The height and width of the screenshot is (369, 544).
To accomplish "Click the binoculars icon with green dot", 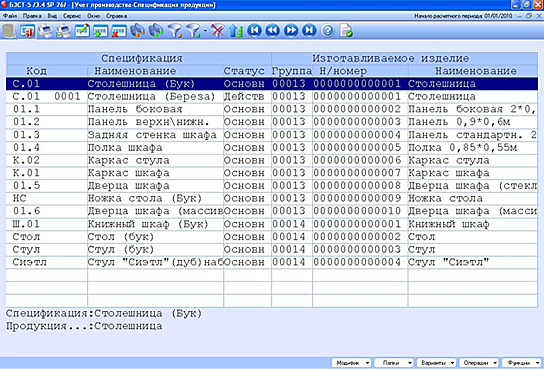I will coord(156,31).
